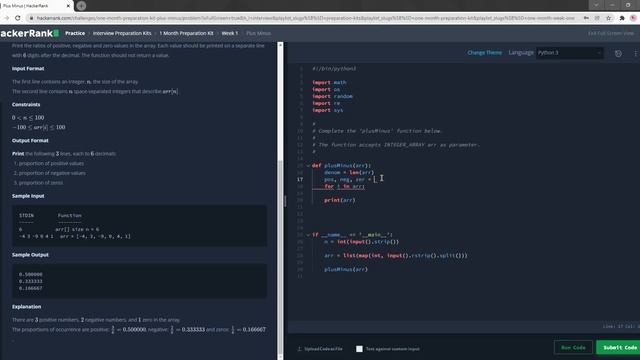640x360 pixels.
Task: Click the line and column indicator in the editor status bar
Action: tap(621, 327)
